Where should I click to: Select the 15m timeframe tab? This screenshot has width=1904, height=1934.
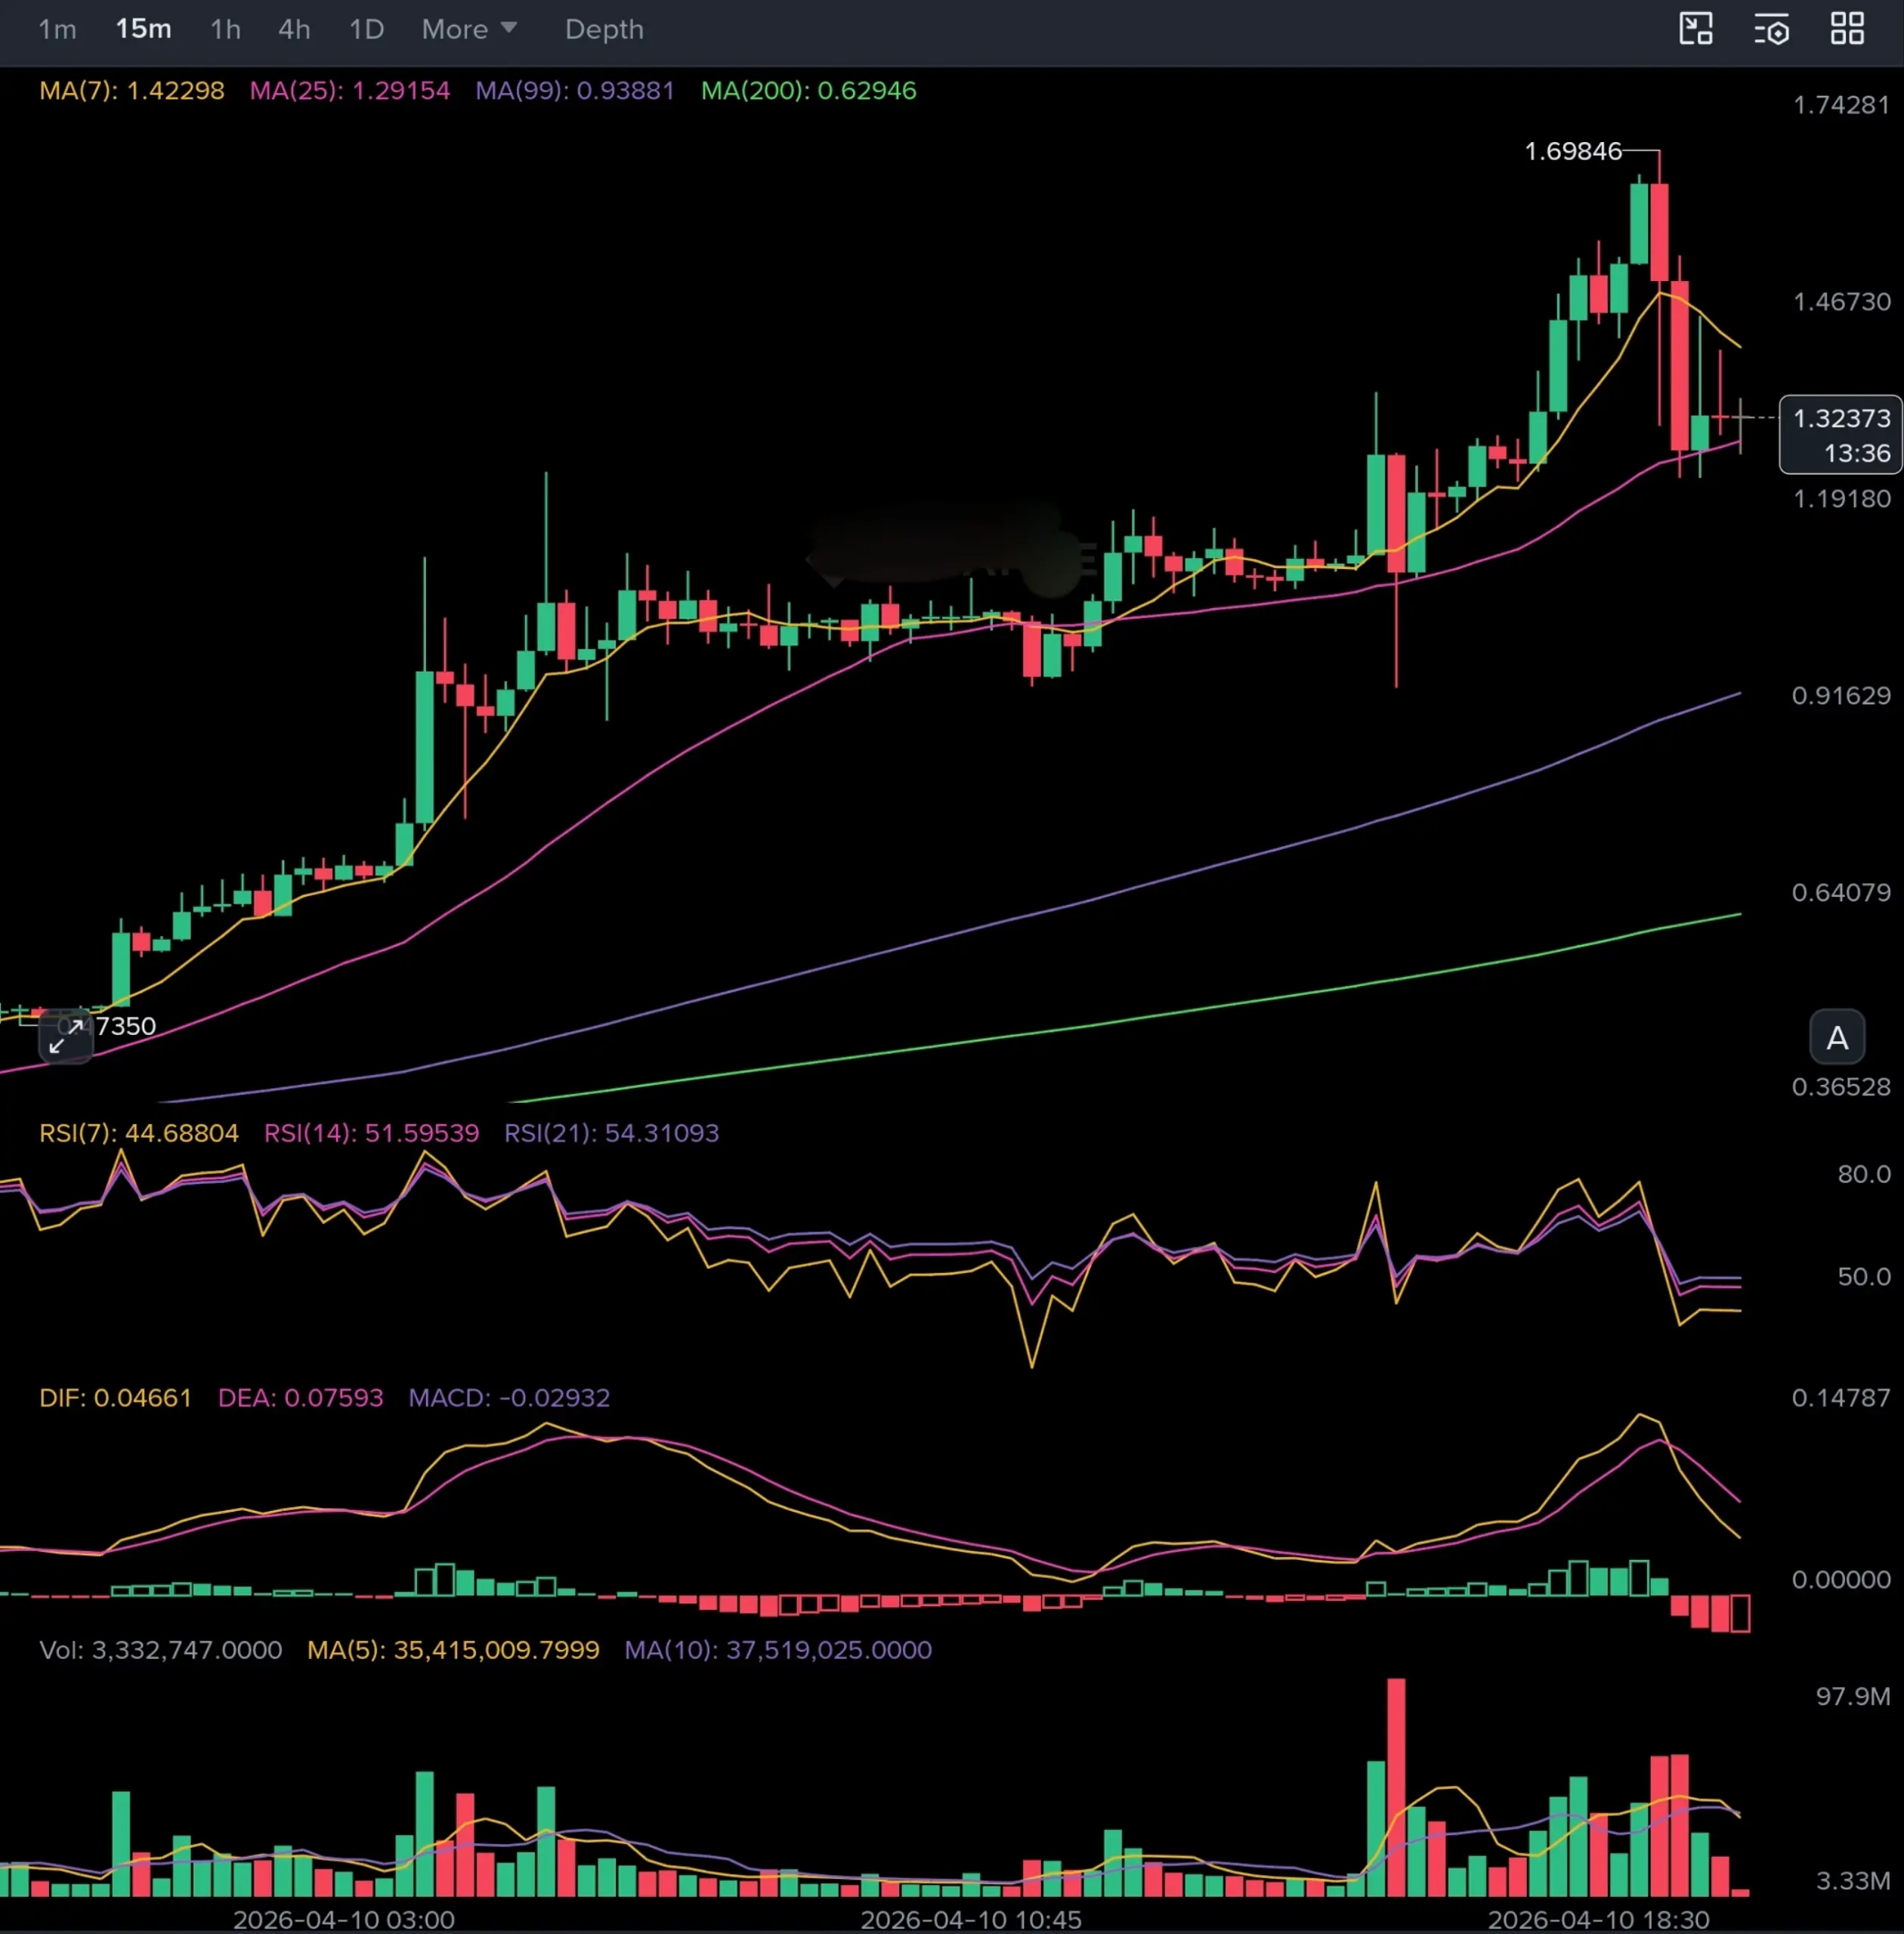(143, 29)
